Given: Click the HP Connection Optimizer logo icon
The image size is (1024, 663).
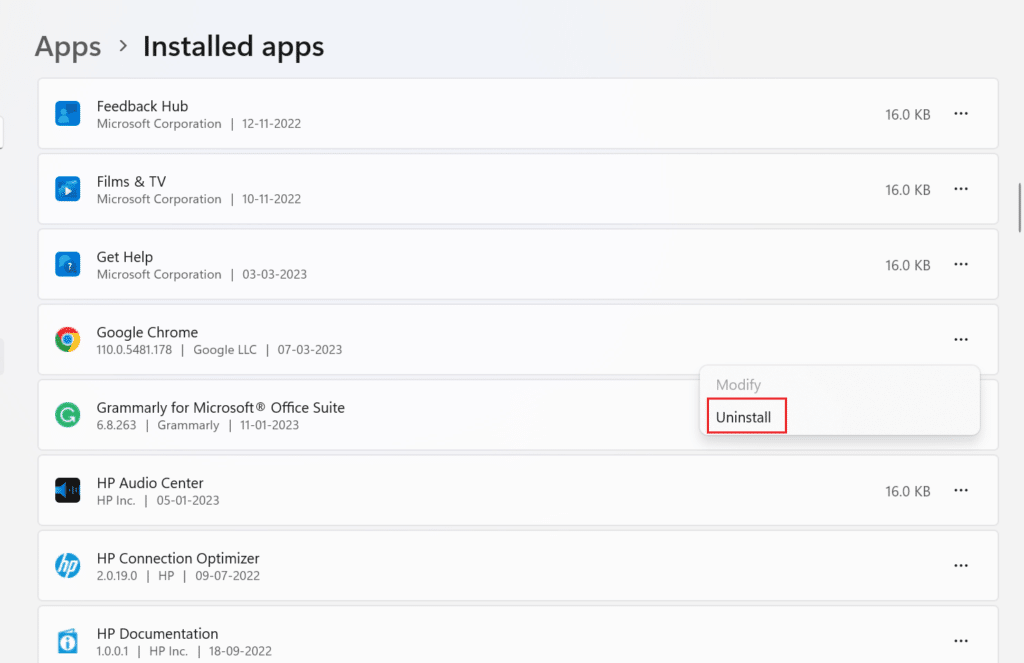Looking at the screenshot, I should click(67, 566).
